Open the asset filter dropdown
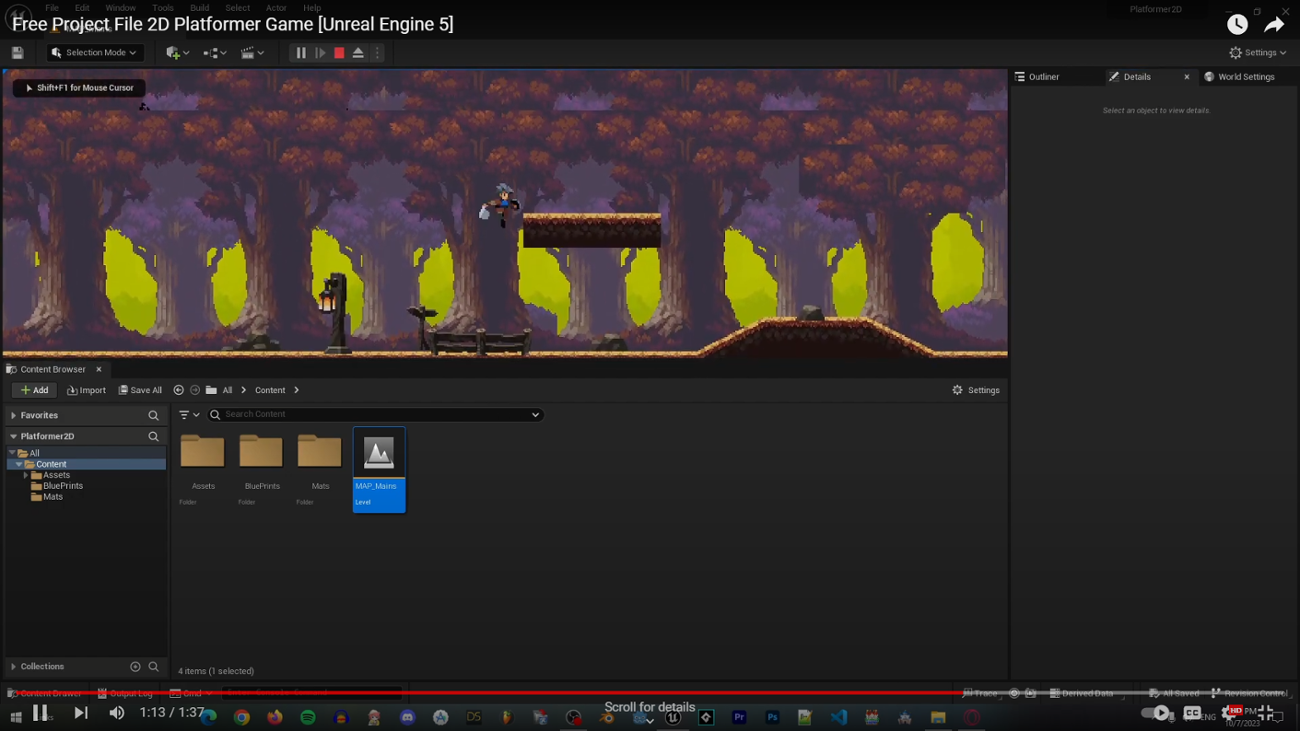Viewport: 1300px width, 731px height. [189, 414]
